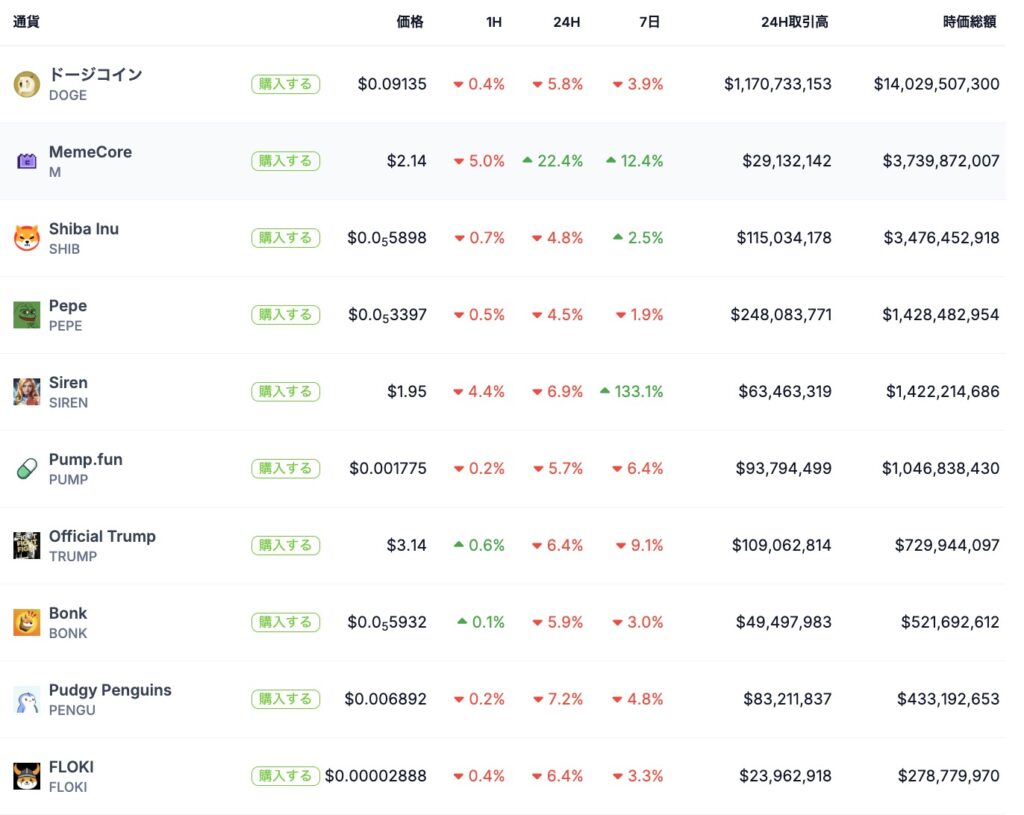Click the Pump.fun pill icon

coord(26,469)
